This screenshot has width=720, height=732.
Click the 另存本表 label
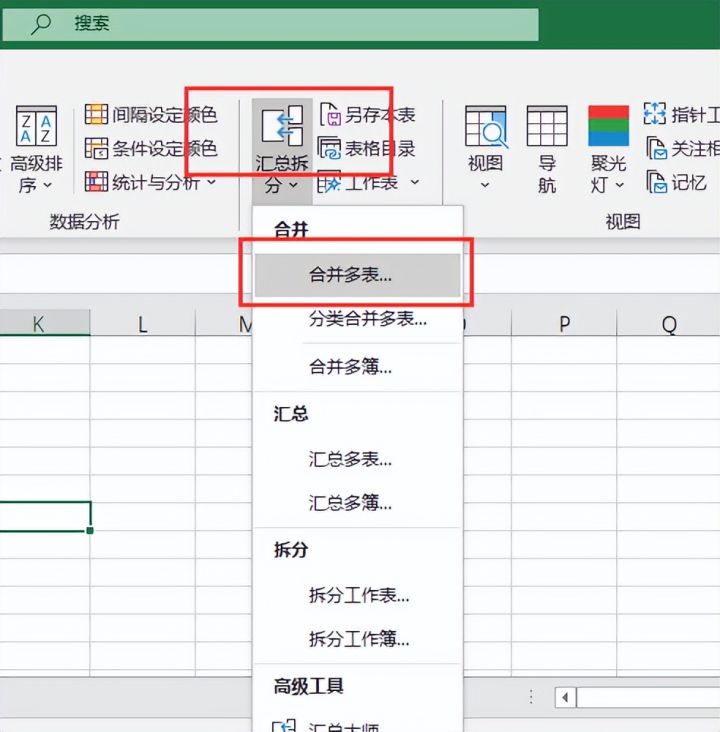(x=380, y=114)
